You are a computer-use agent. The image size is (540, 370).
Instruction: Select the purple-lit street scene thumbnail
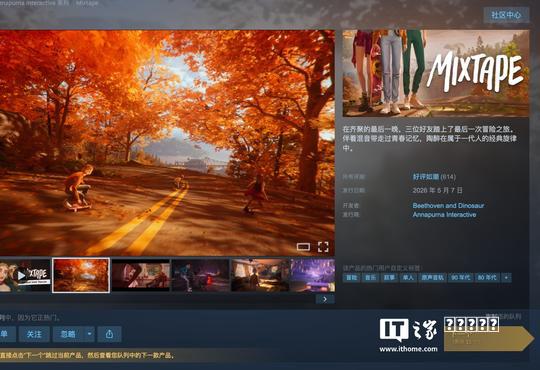(x=200, y=275)
